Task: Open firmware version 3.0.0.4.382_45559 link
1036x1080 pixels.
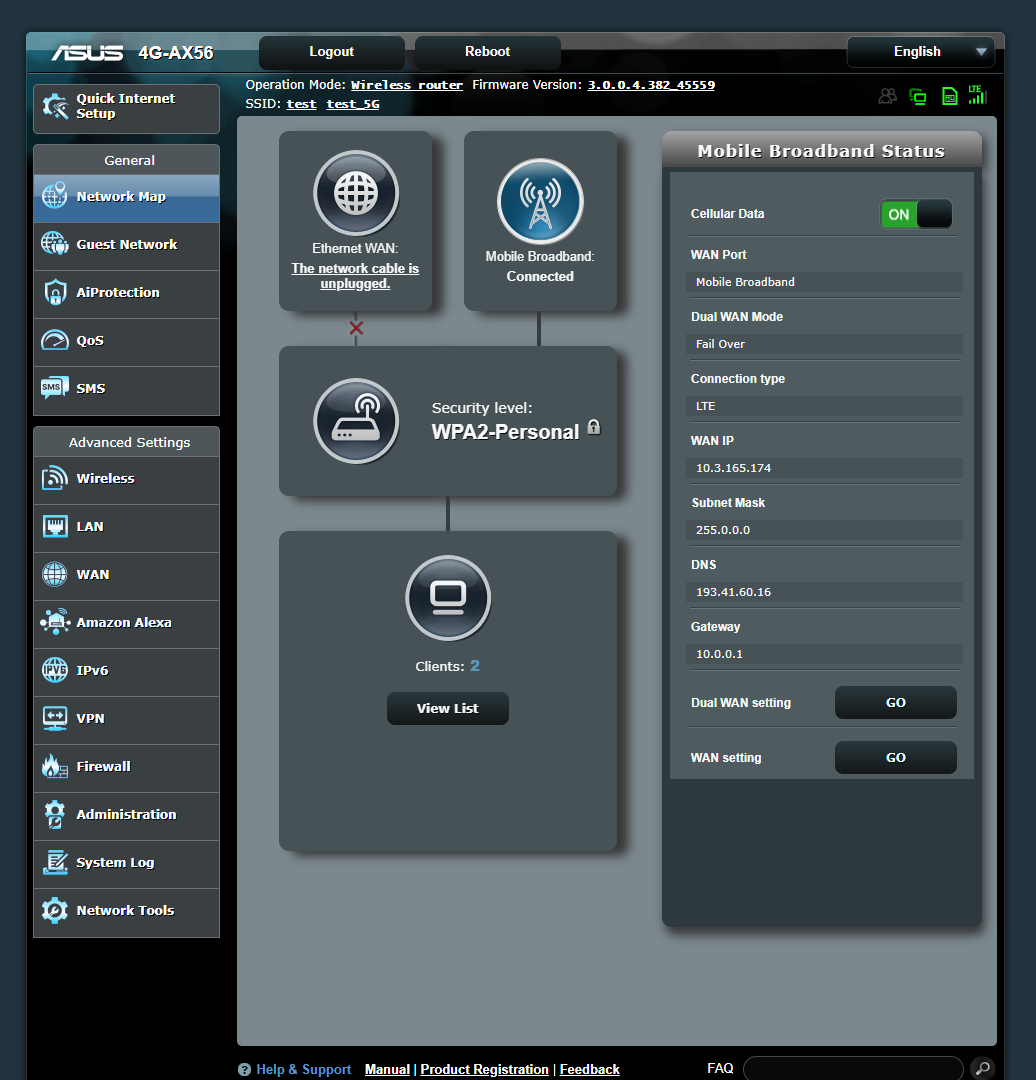Action: click(651, 85)
